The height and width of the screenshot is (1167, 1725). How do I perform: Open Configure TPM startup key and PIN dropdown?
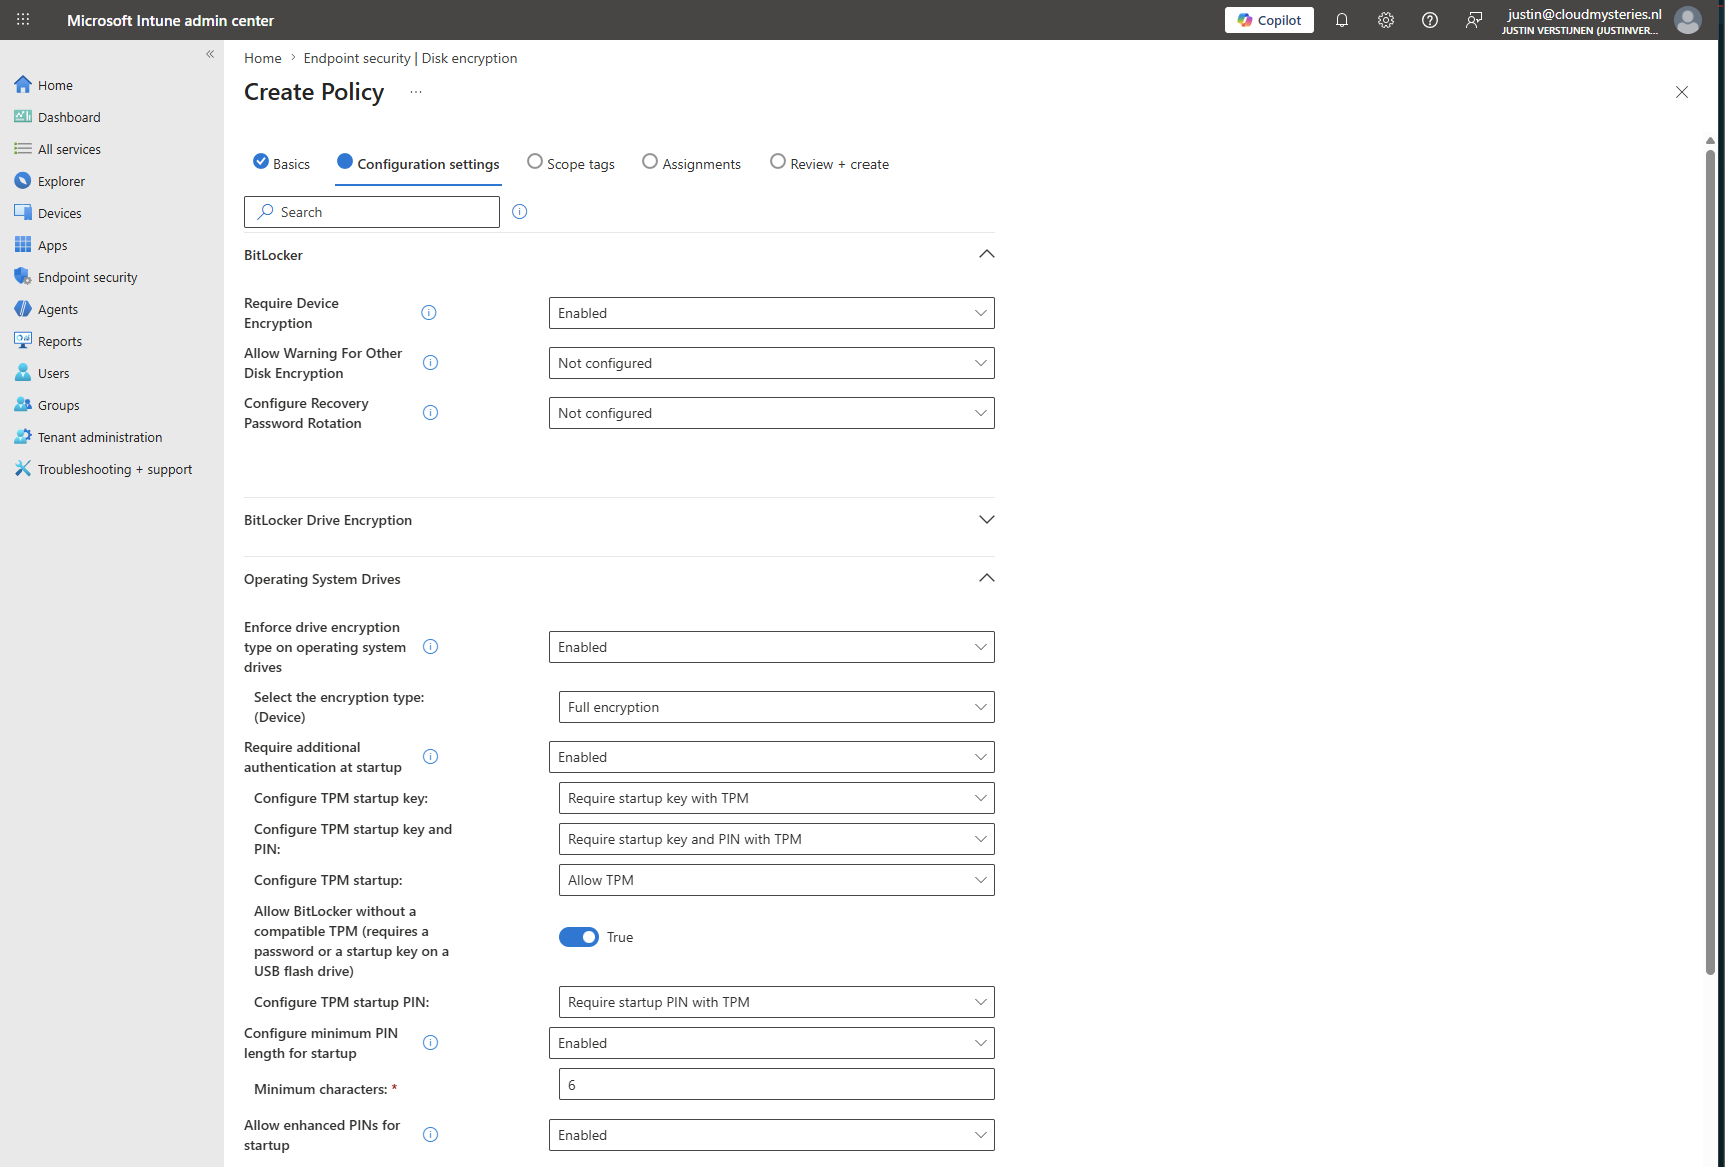(x=777, y=839)
